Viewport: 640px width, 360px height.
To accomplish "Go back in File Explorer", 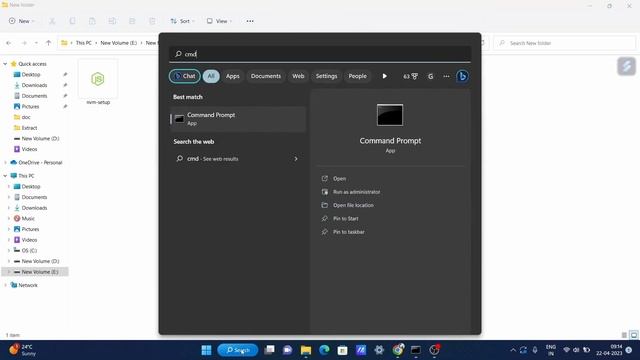I will pyautogui.click(x=9, y=43).
